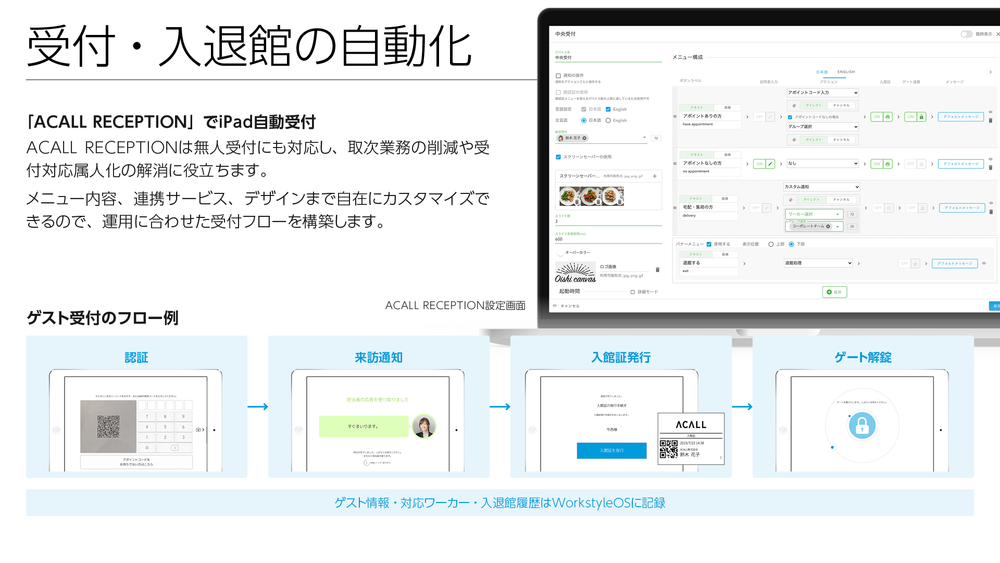Switch to the 日本語 language tab
This screenshot has width=1000, height=563.
[822, 72]
